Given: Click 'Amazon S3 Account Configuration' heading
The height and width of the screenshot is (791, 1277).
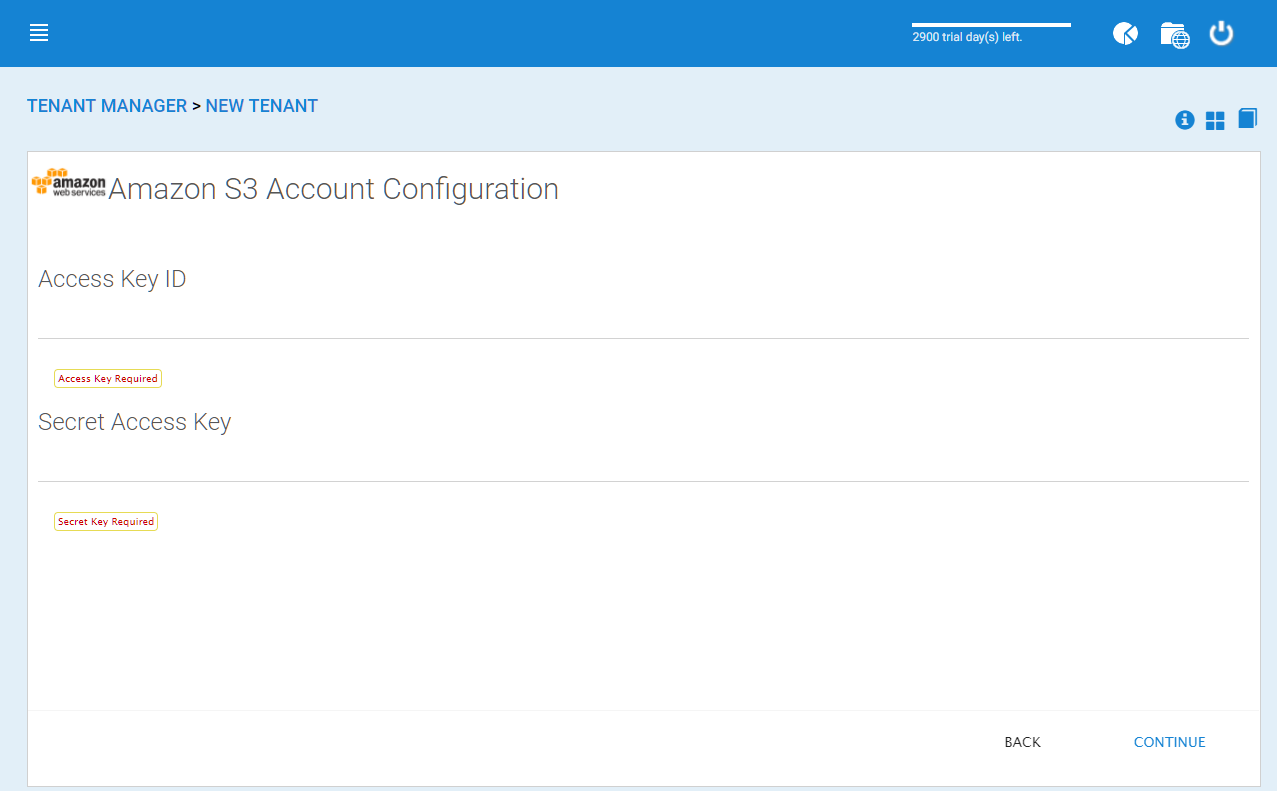Looking at the screenshot, I should click(333, 189).
